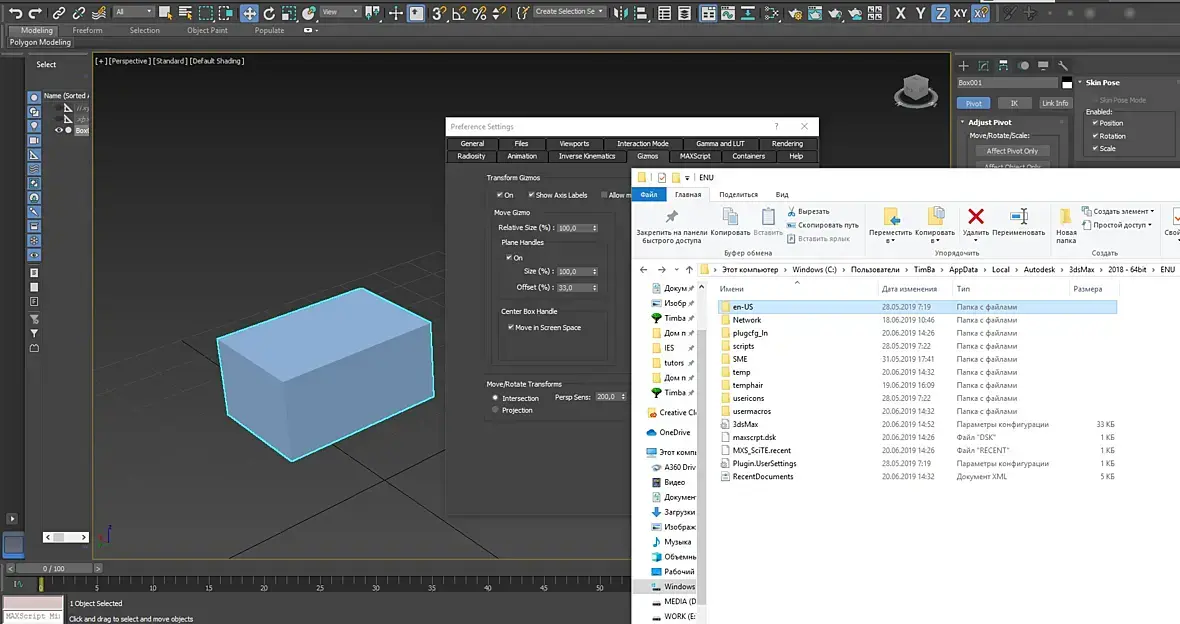Open the View reference coordinate dropdown
This screenshot has width=1180, height=624.
point(340,11)
